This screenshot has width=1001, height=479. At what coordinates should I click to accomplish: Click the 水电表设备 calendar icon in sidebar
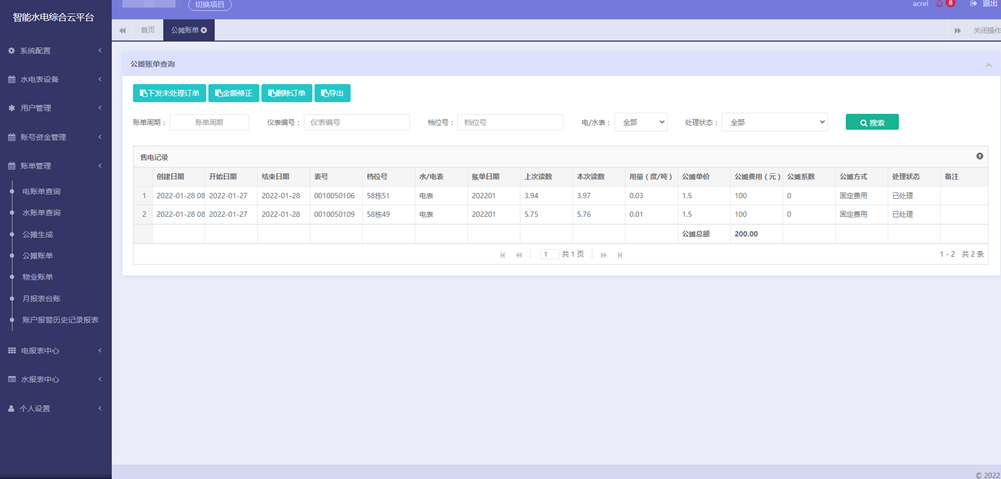(x=11, y=80)
